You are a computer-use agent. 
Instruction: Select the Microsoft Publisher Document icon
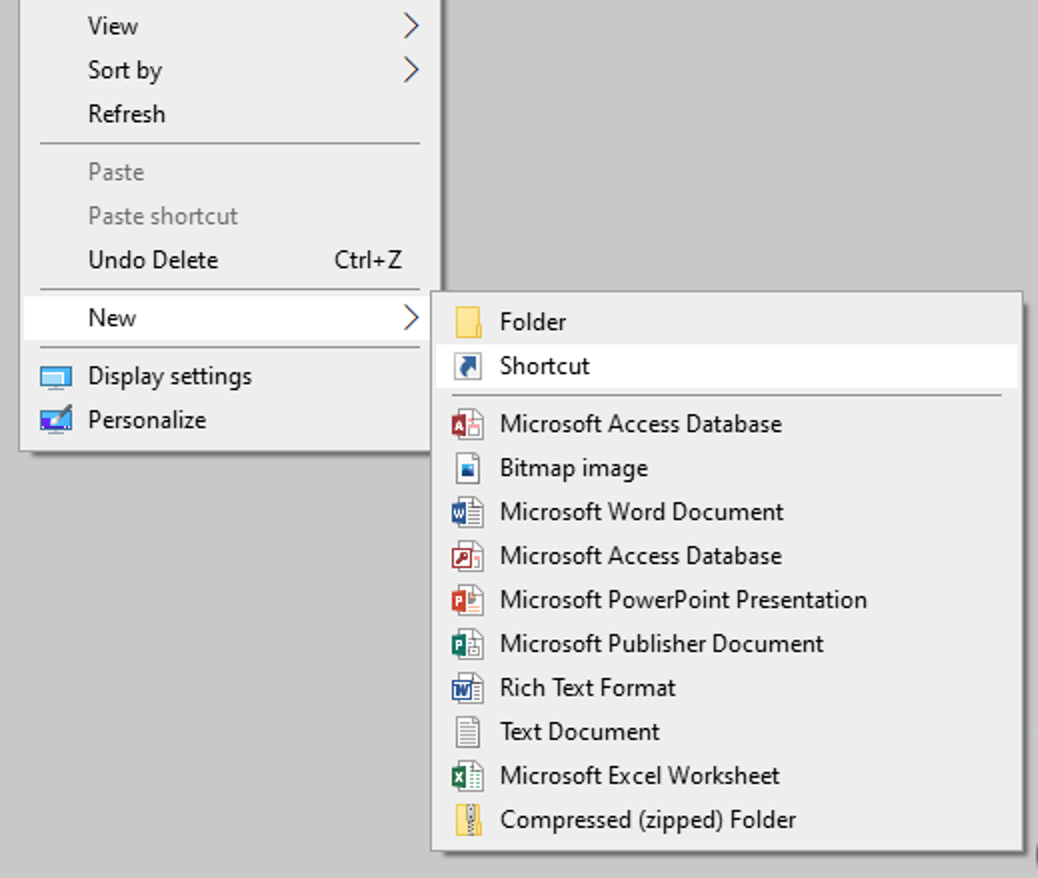pyautogui.click(x=467, y=644)
